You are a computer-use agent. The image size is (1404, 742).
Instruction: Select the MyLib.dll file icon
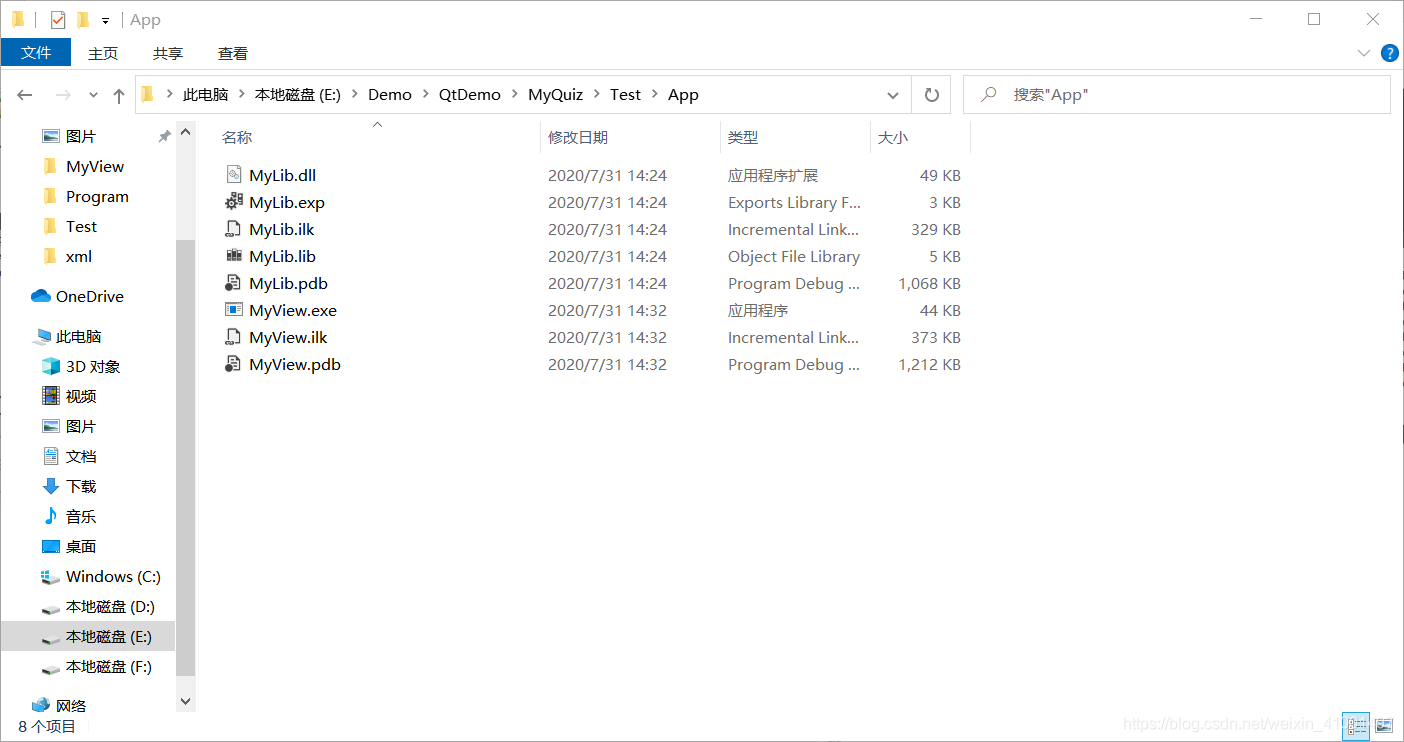(x=233, y=175)
